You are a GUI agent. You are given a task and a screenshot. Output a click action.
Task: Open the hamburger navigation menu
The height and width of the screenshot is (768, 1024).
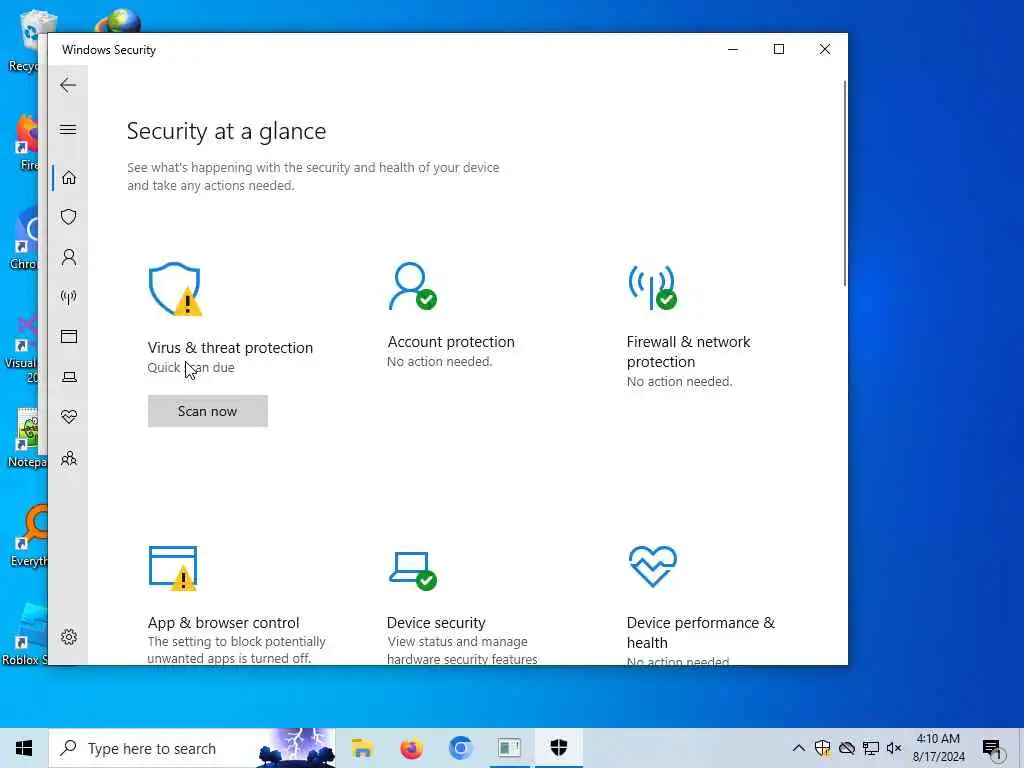[68, 129]
